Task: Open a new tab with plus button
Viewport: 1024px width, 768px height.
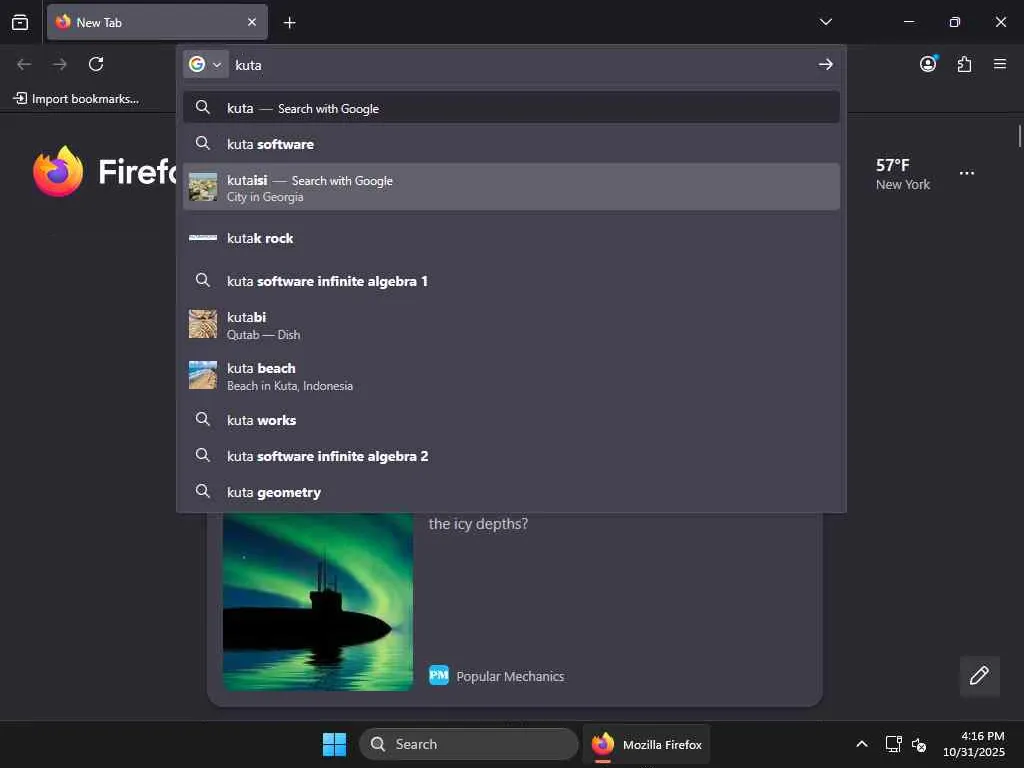Action: click(x=289, y=23)
